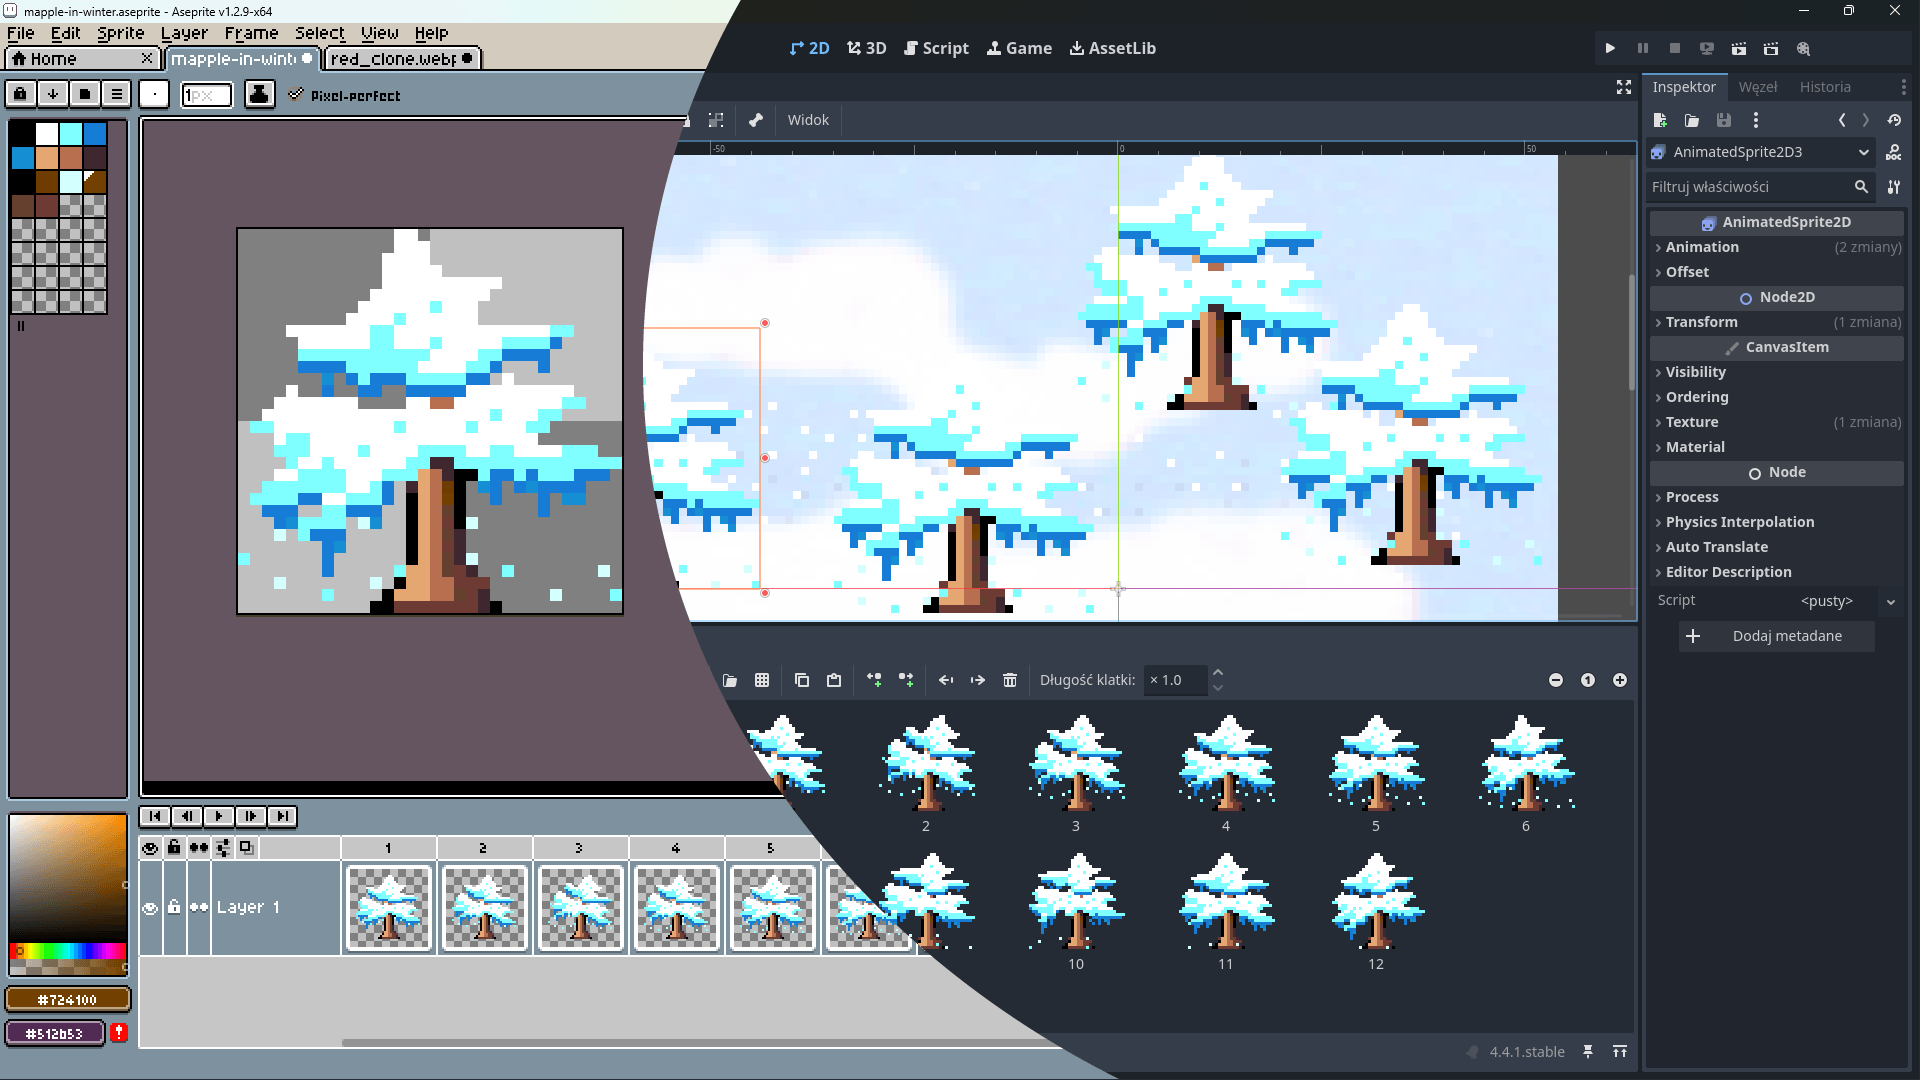Toggle distraction-free mode expand icon
The width and height of the screenshot is (1920, 1080).
coord(1624,87)
